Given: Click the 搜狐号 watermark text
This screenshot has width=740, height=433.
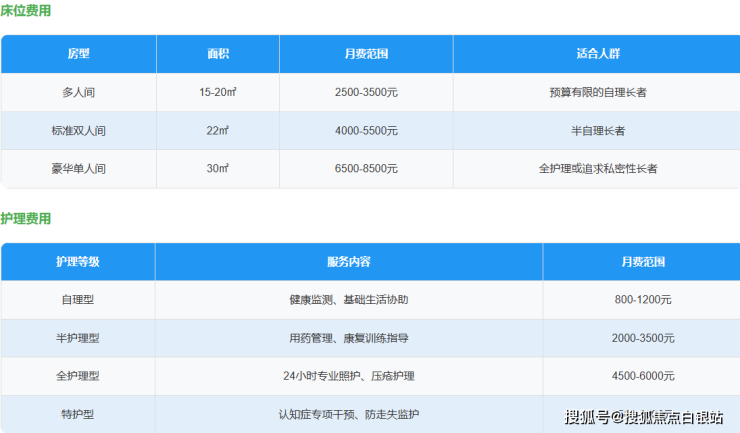Looking at the screenshot, I should (587, 417).
